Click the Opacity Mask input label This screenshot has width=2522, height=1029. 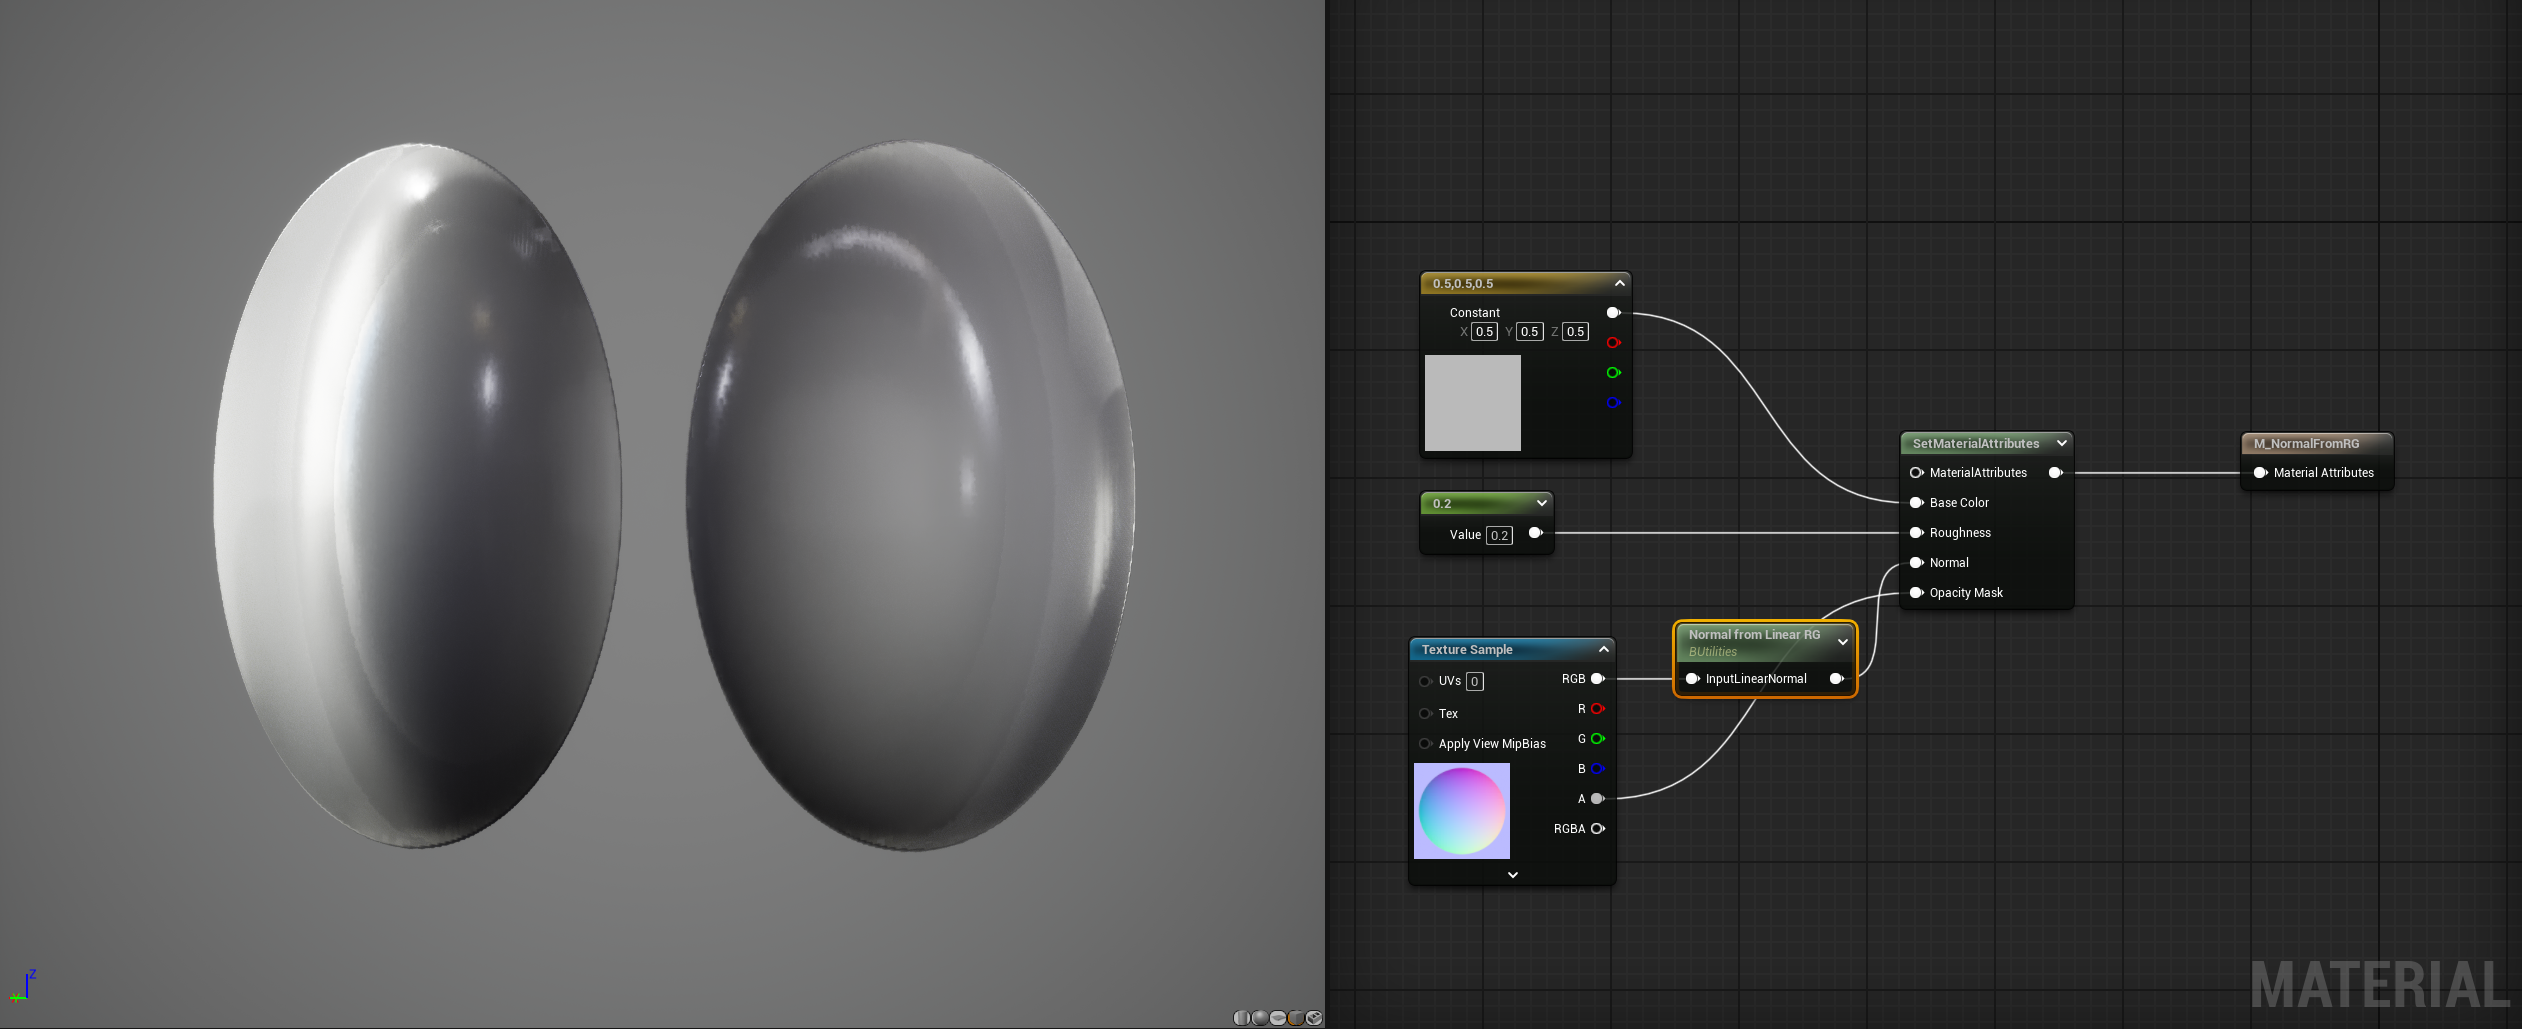click(1965, 593)
